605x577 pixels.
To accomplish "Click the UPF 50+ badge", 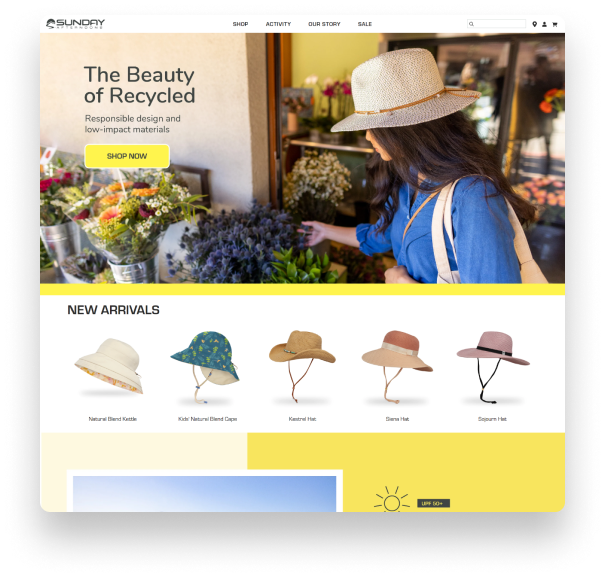I will [433, 503].
